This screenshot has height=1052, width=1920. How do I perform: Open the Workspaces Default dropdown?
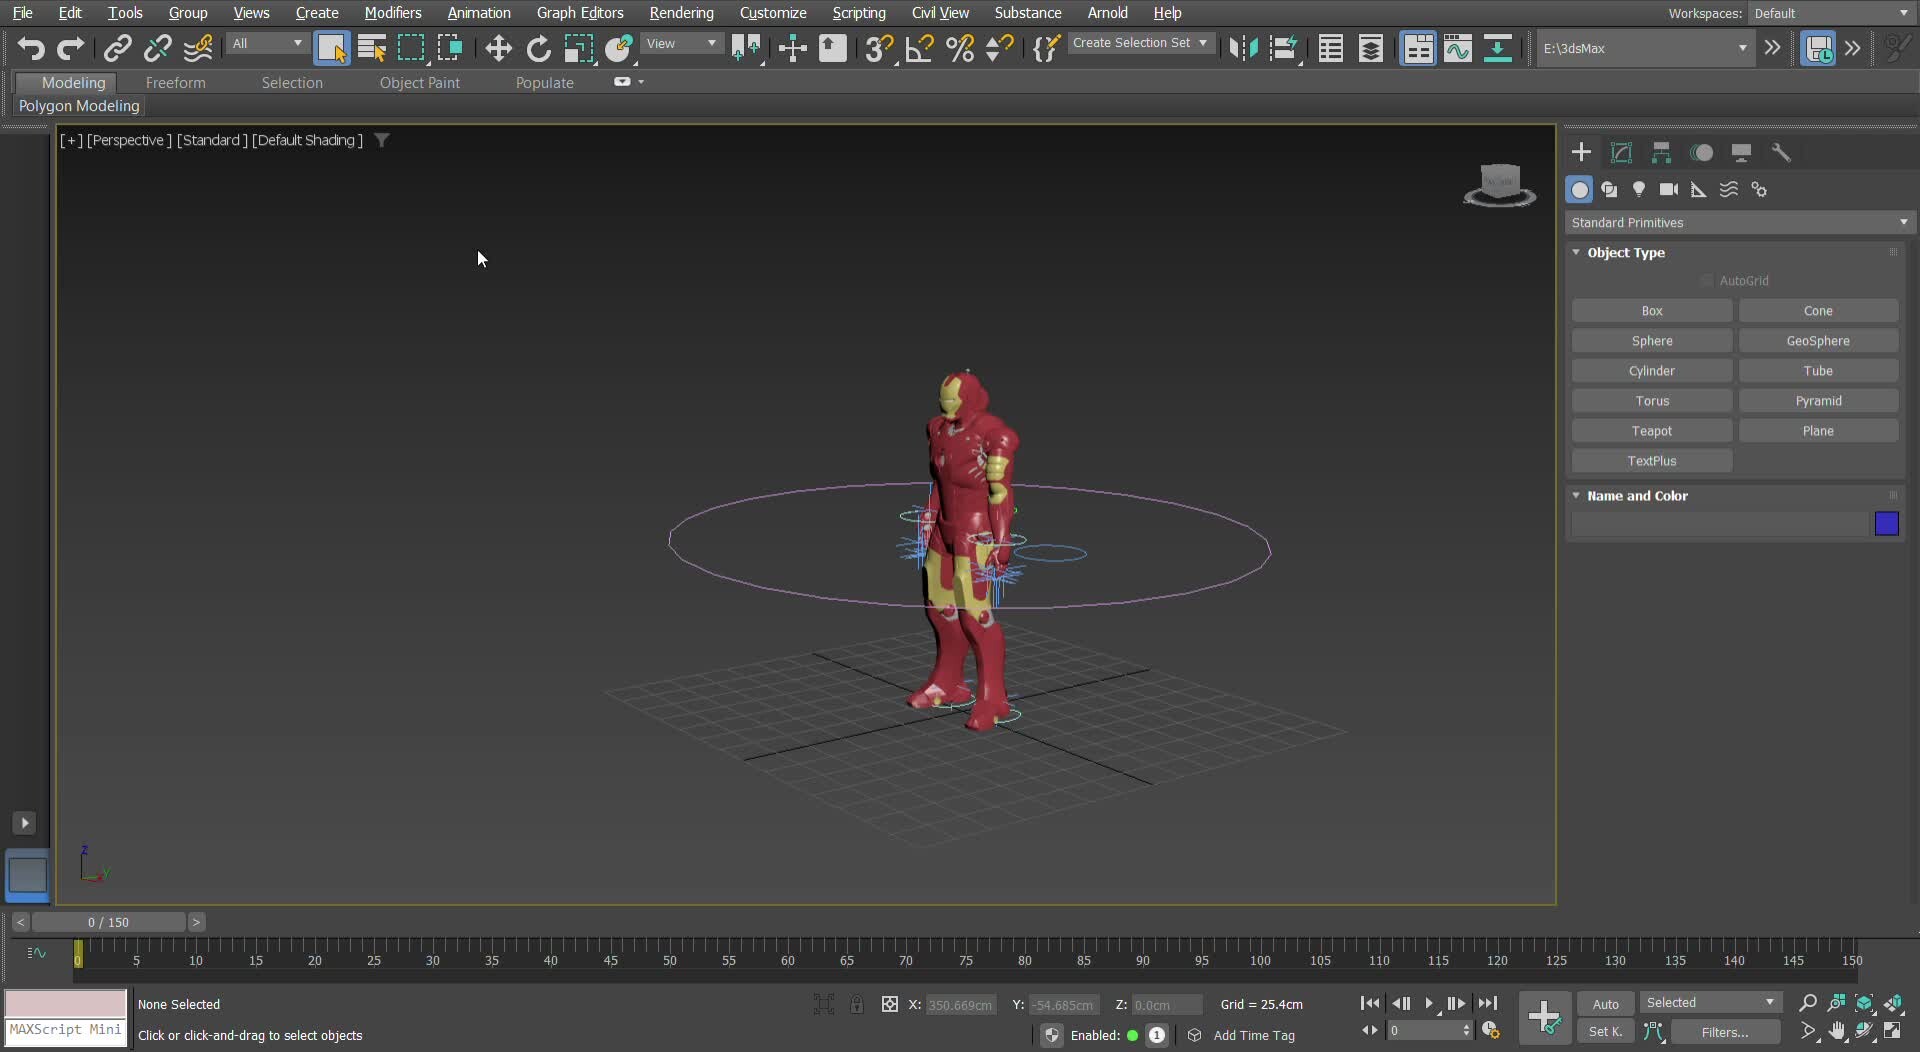click(1830, 13)
